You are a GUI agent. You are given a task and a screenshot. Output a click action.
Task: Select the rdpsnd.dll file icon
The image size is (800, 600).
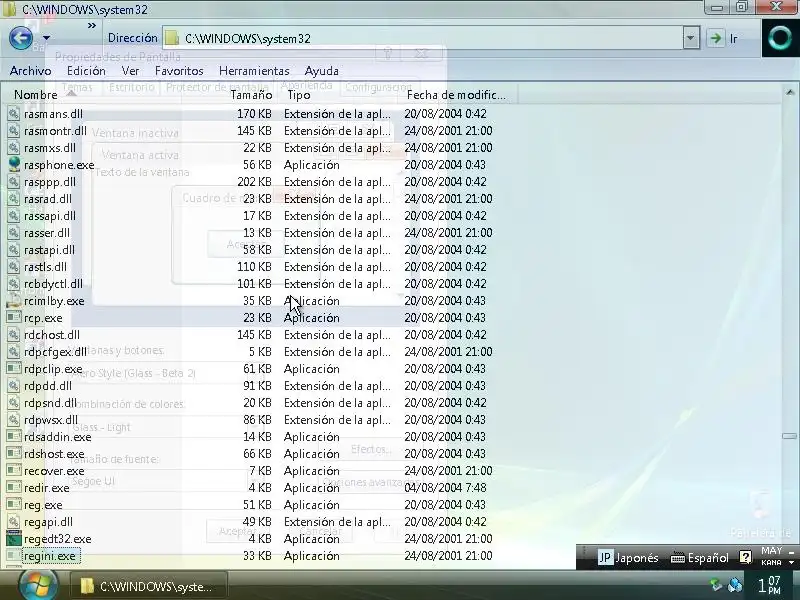pyautogui.click(x=14, y=403)
